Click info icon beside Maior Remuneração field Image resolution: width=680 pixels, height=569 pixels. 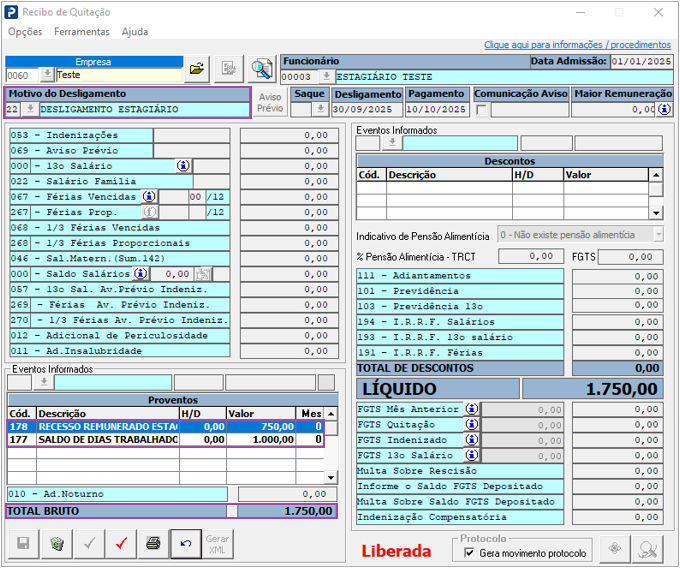pos(665,110)
